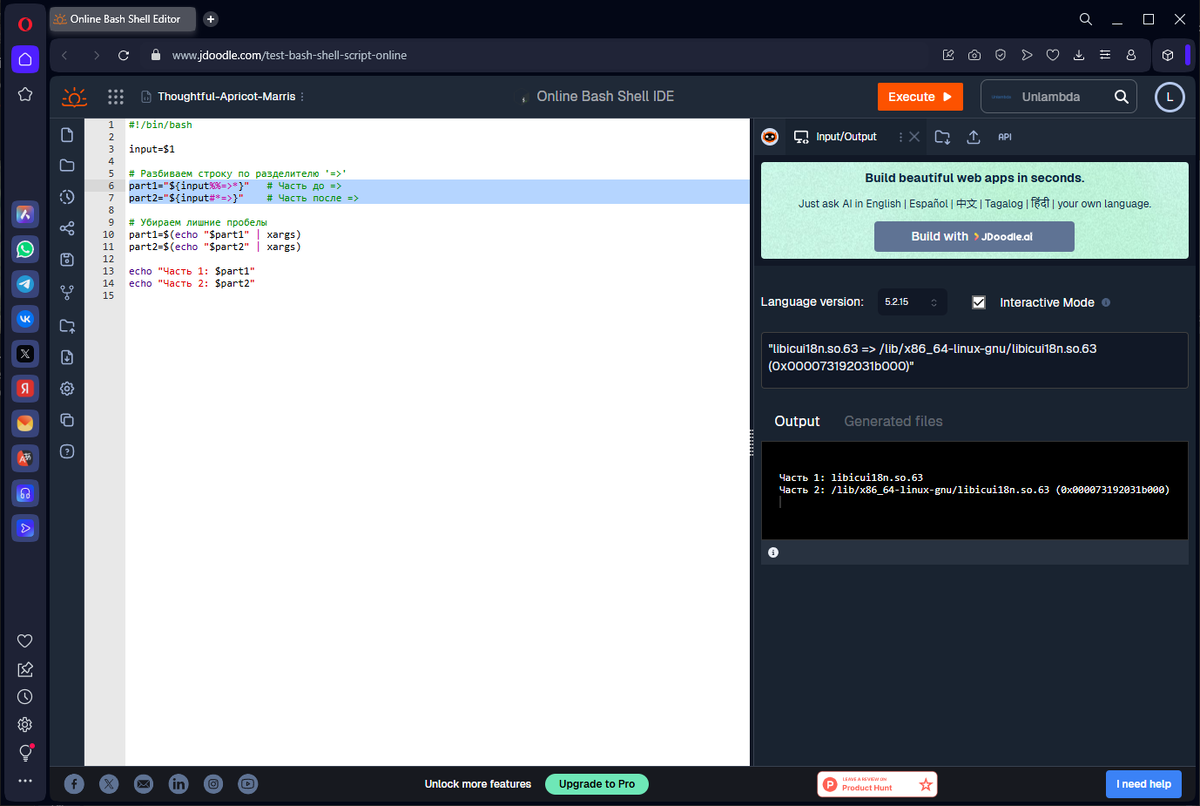
Task: Run code with the Execute button
Action: click(920, 97)
